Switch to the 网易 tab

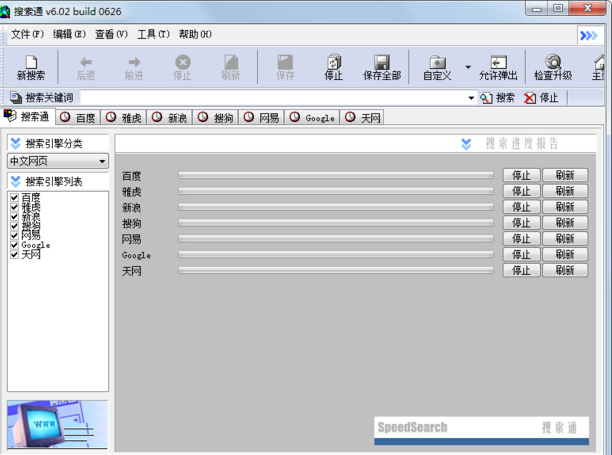(x=262, y=117)
